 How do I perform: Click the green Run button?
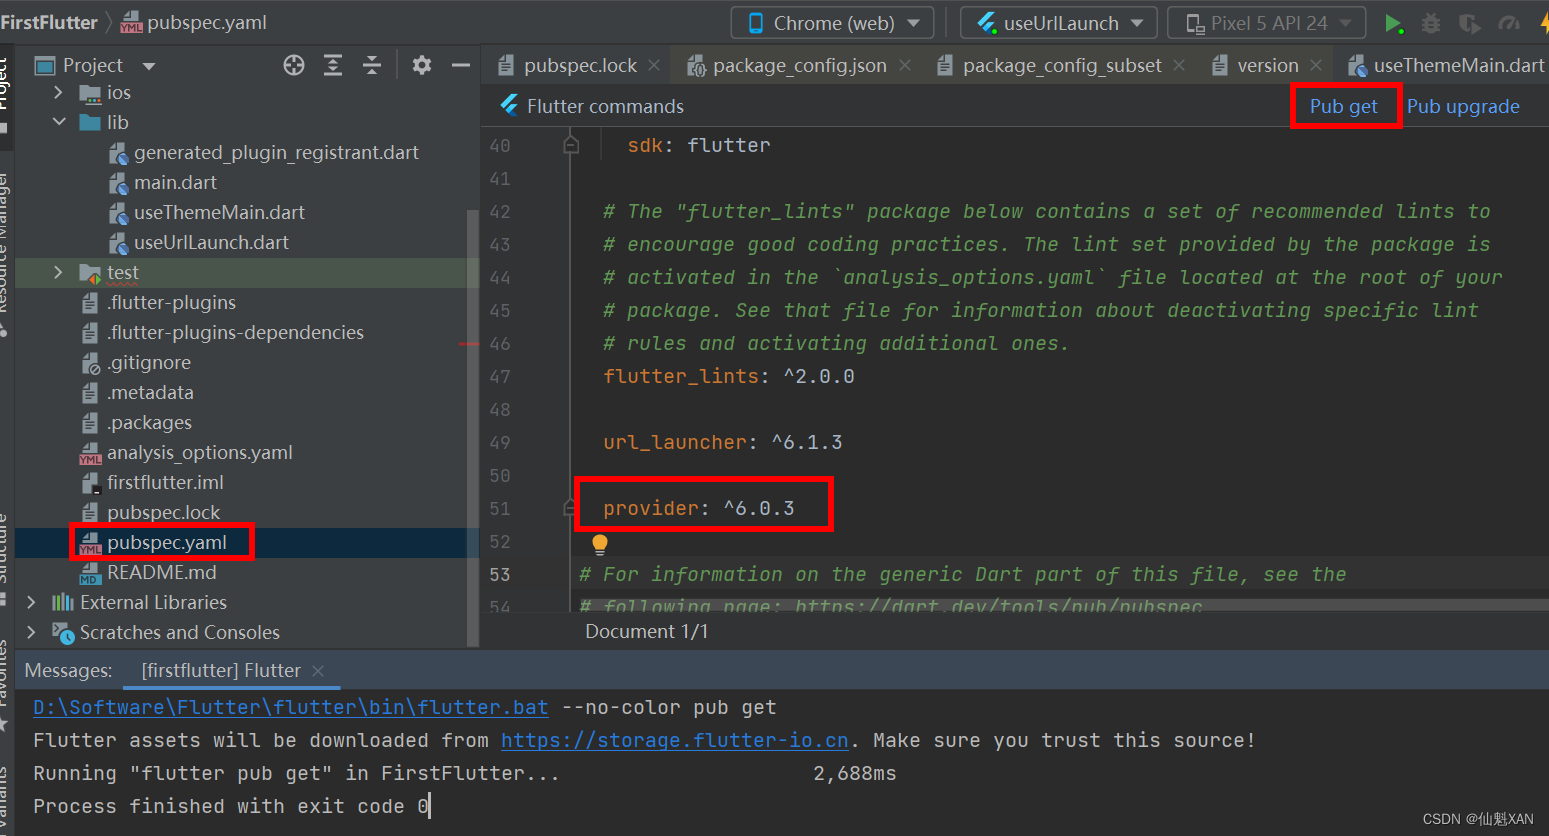click(x=1393, y=23)
